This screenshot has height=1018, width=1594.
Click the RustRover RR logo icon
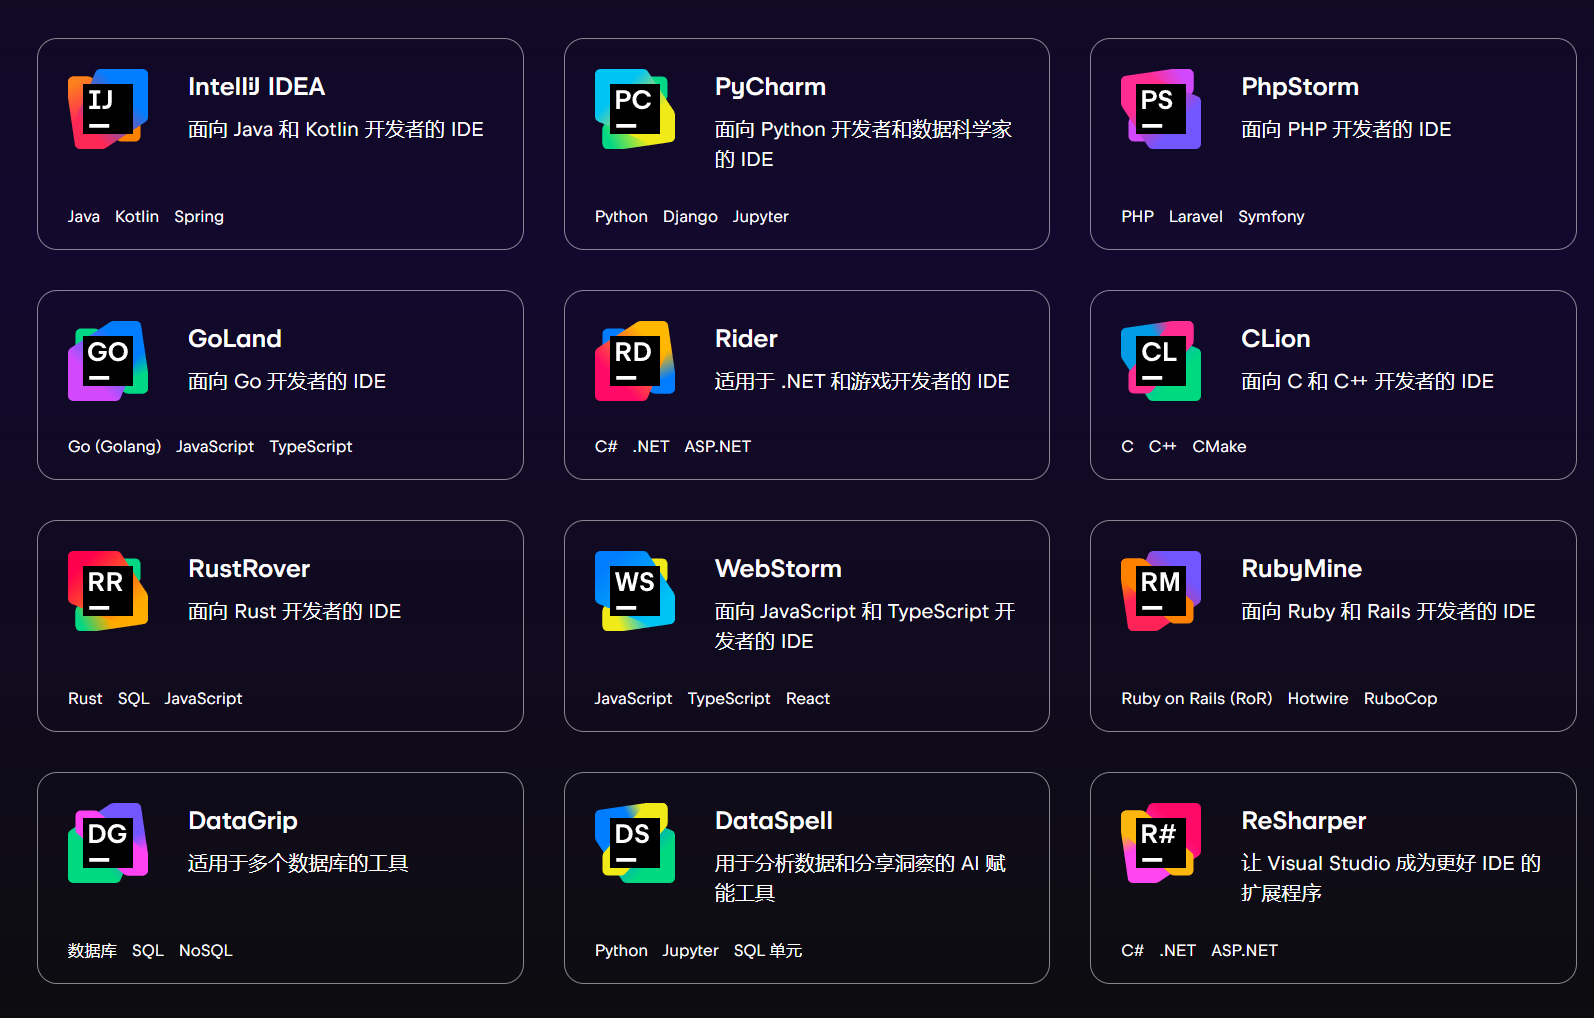(x=108, y=591)
